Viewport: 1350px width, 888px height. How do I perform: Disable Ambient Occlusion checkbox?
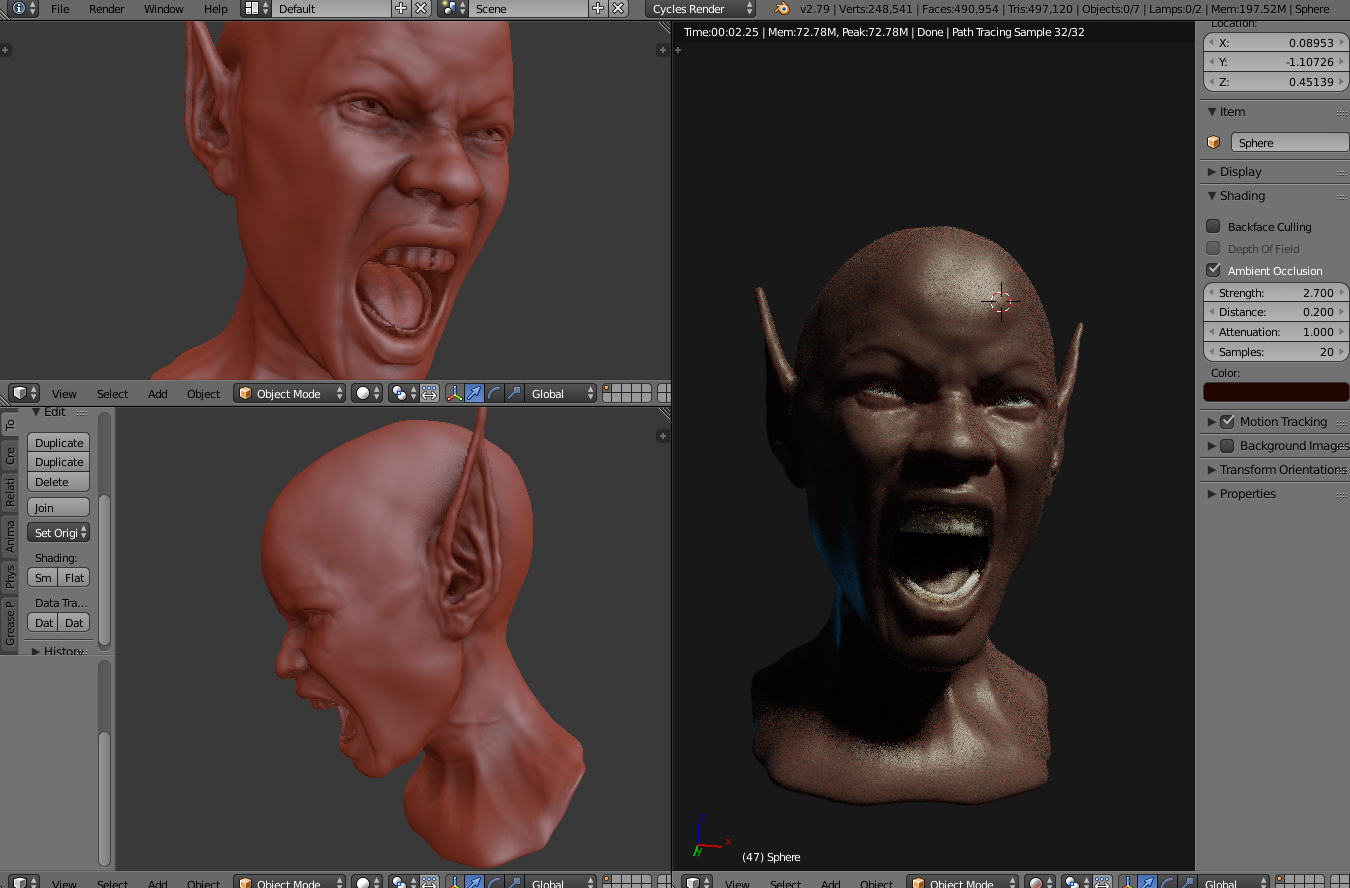[1213, 270]
